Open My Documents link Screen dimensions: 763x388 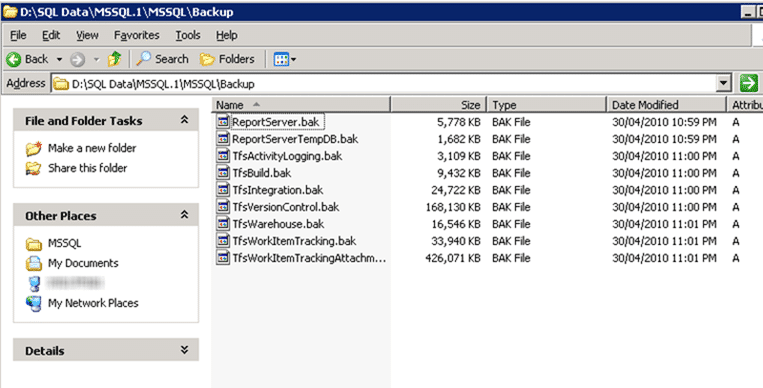[x=83, y=263]
